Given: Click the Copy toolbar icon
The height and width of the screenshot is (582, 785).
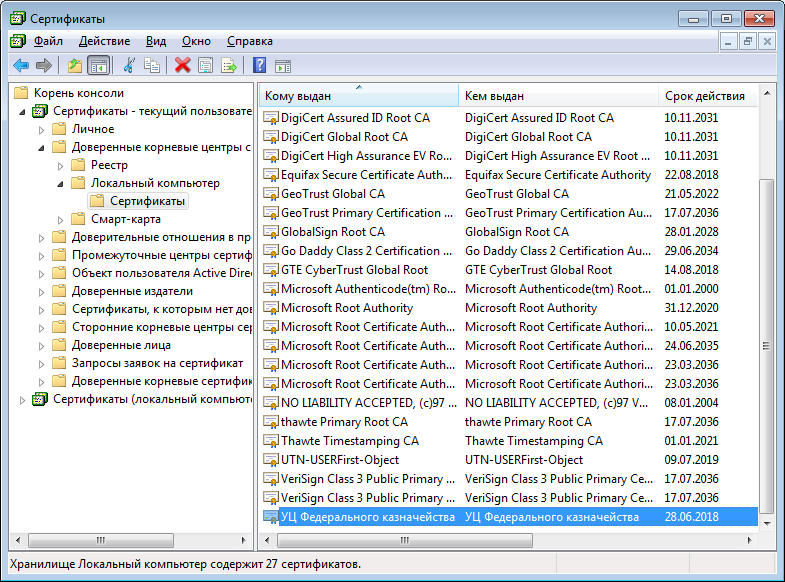Looking at the screenshot, I should coord(152,65).
